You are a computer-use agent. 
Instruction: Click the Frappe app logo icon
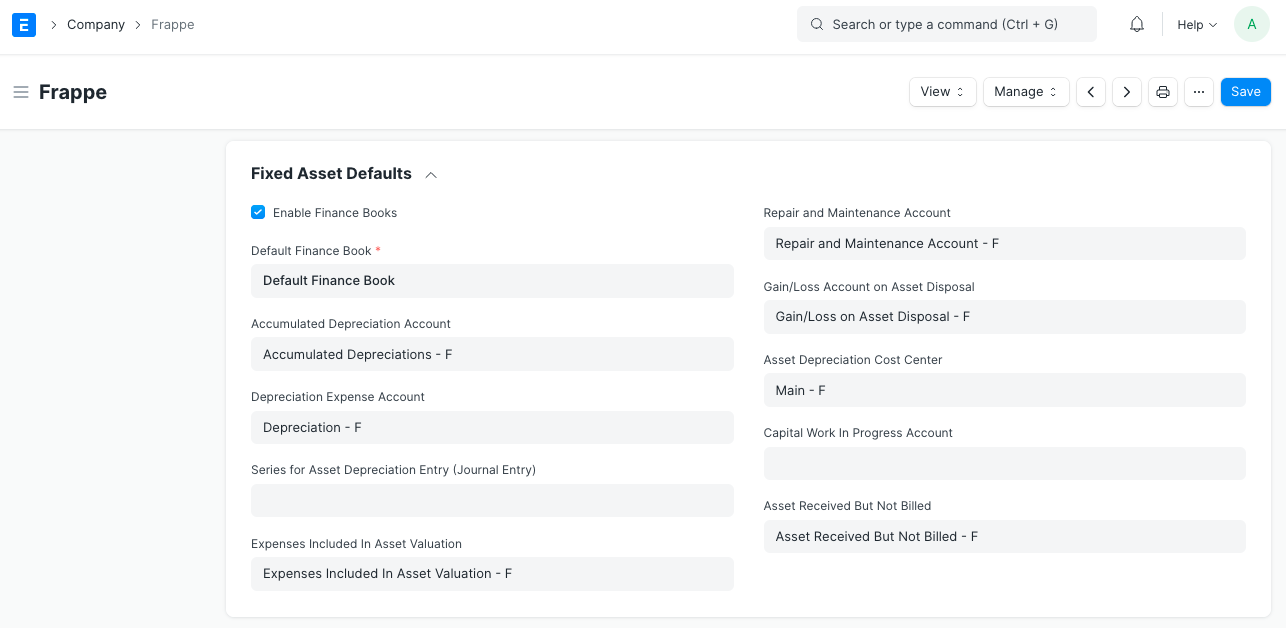(23, 24)
